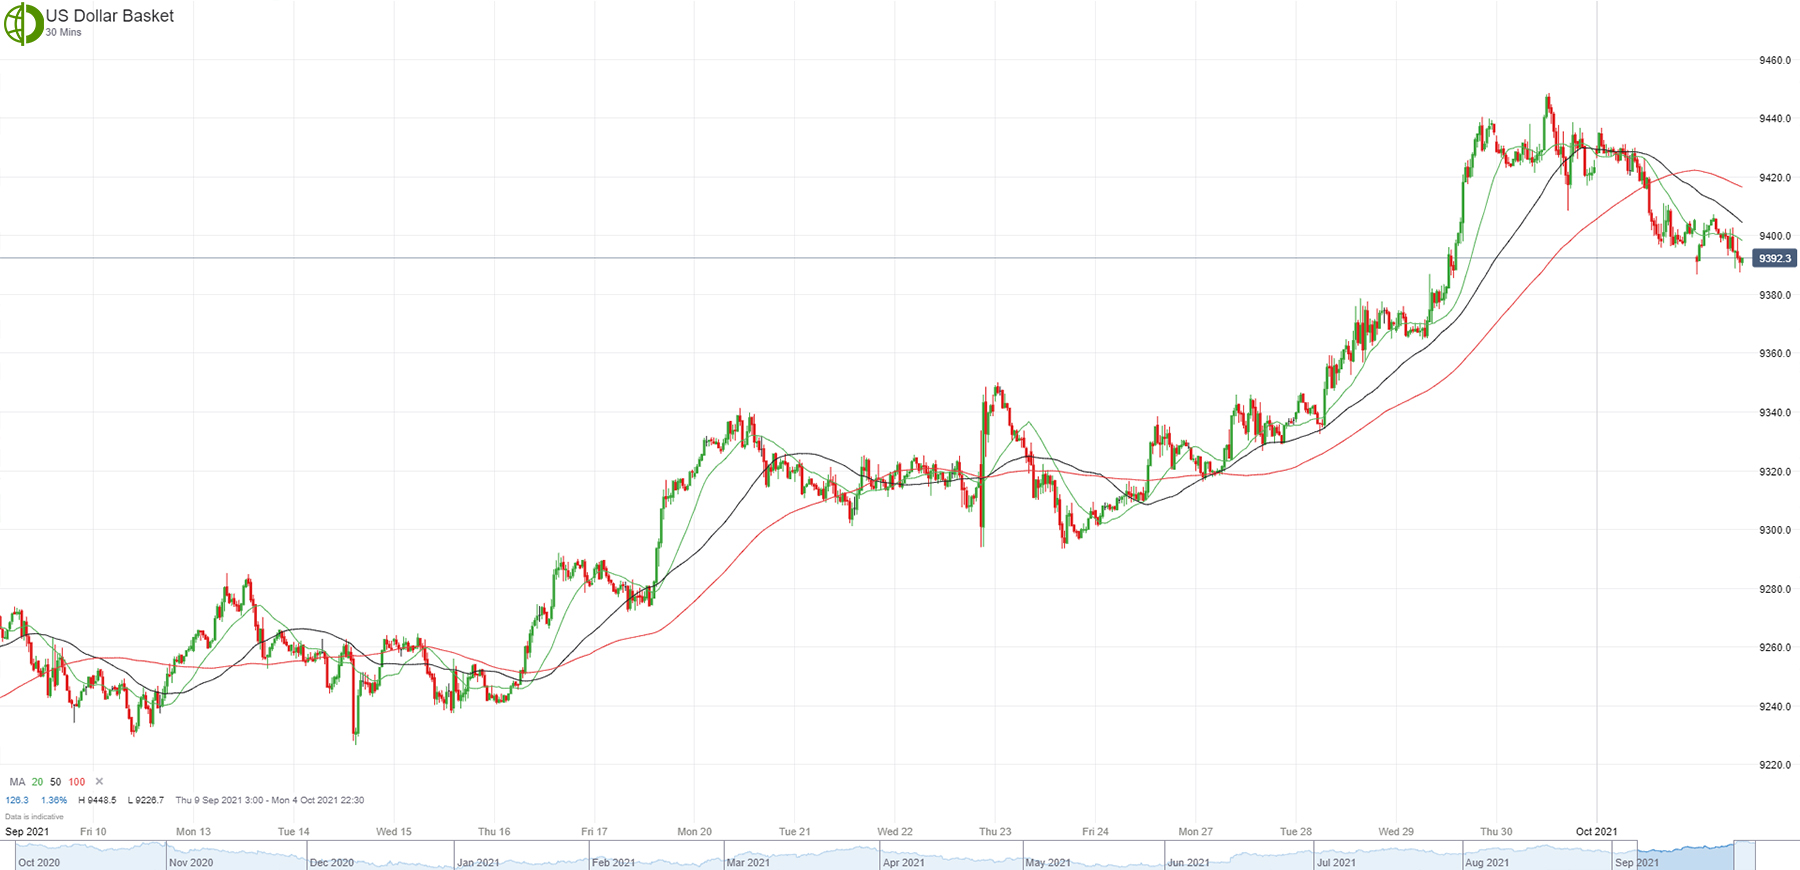
Task: Jump to May 2021 in the navigator strip
Action: [x=1048, y=862]
